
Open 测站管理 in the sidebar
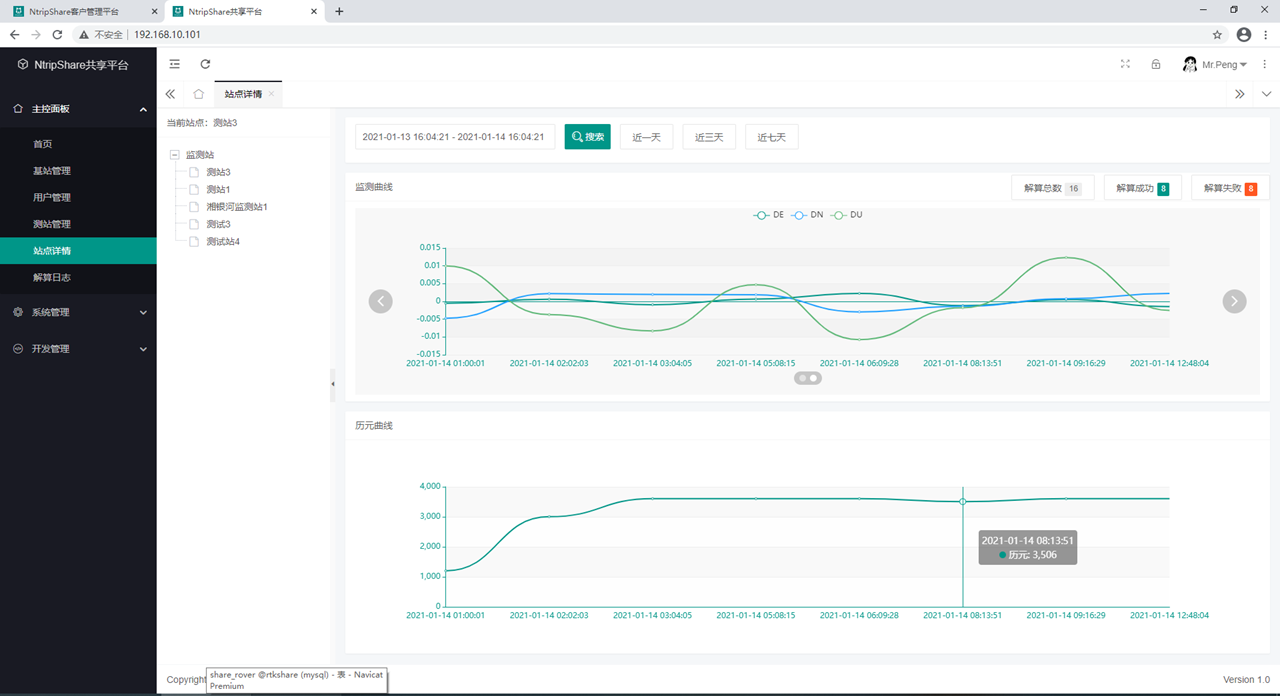(78, 224)
